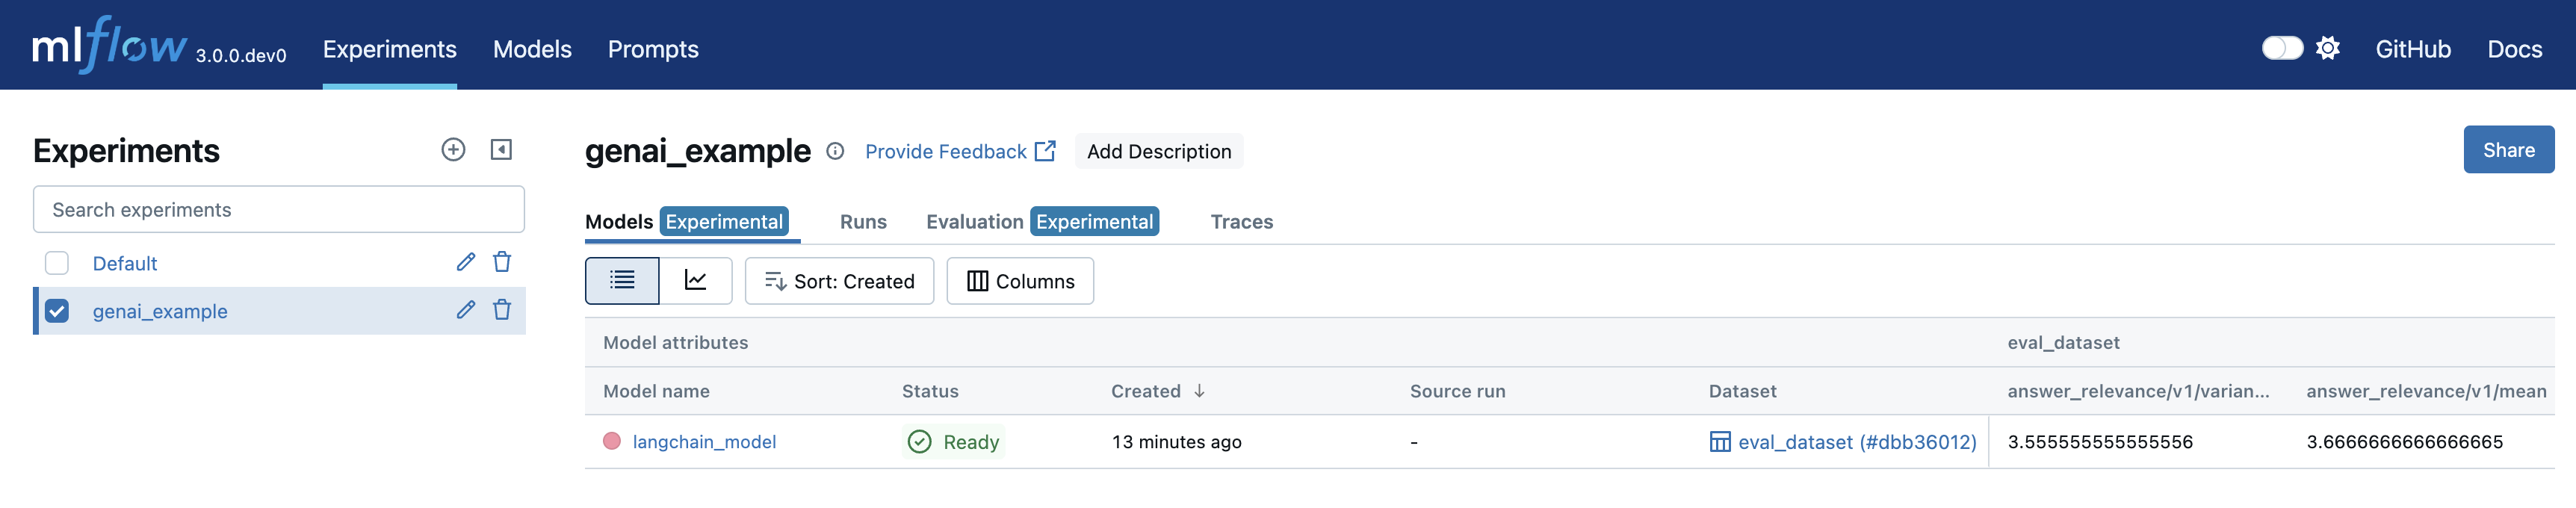The image size is (2576, 508).
Task: Click pencil icon to rename genai_example experiment
Action: [466, 310]
